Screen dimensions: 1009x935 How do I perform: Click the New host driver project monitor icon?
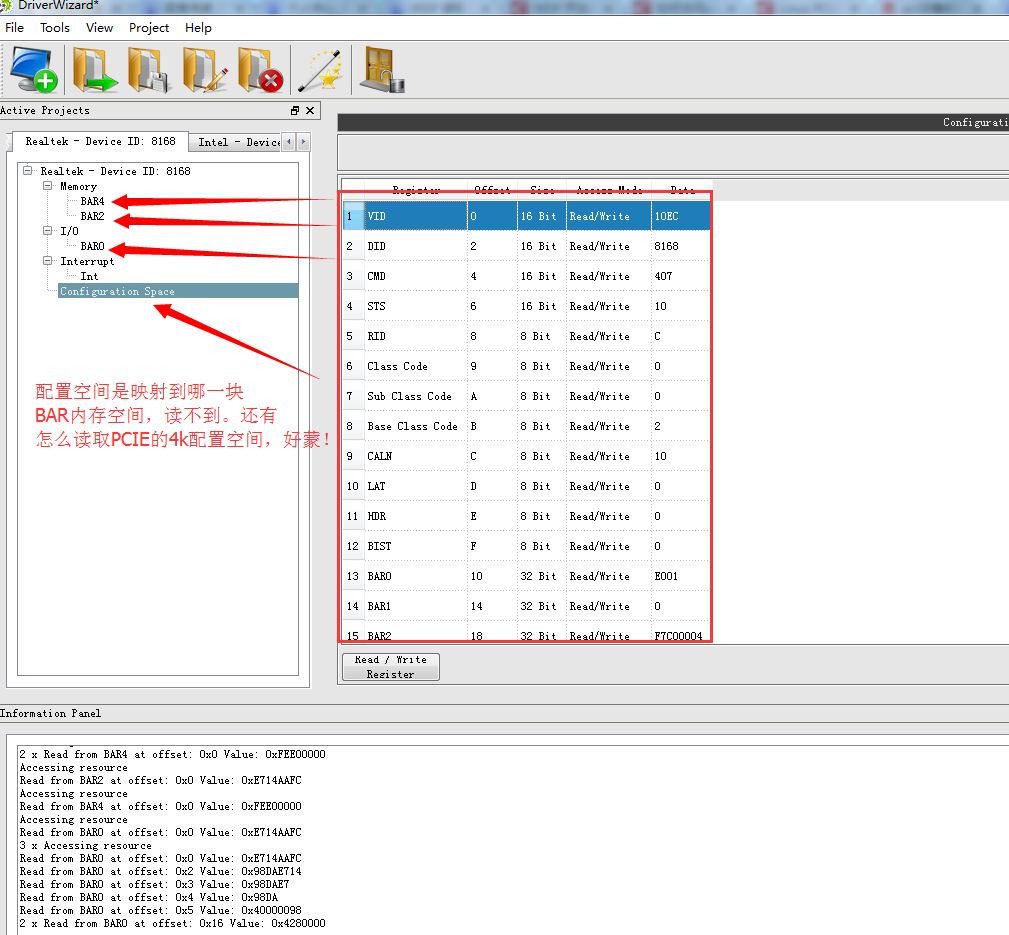[34, 69]
